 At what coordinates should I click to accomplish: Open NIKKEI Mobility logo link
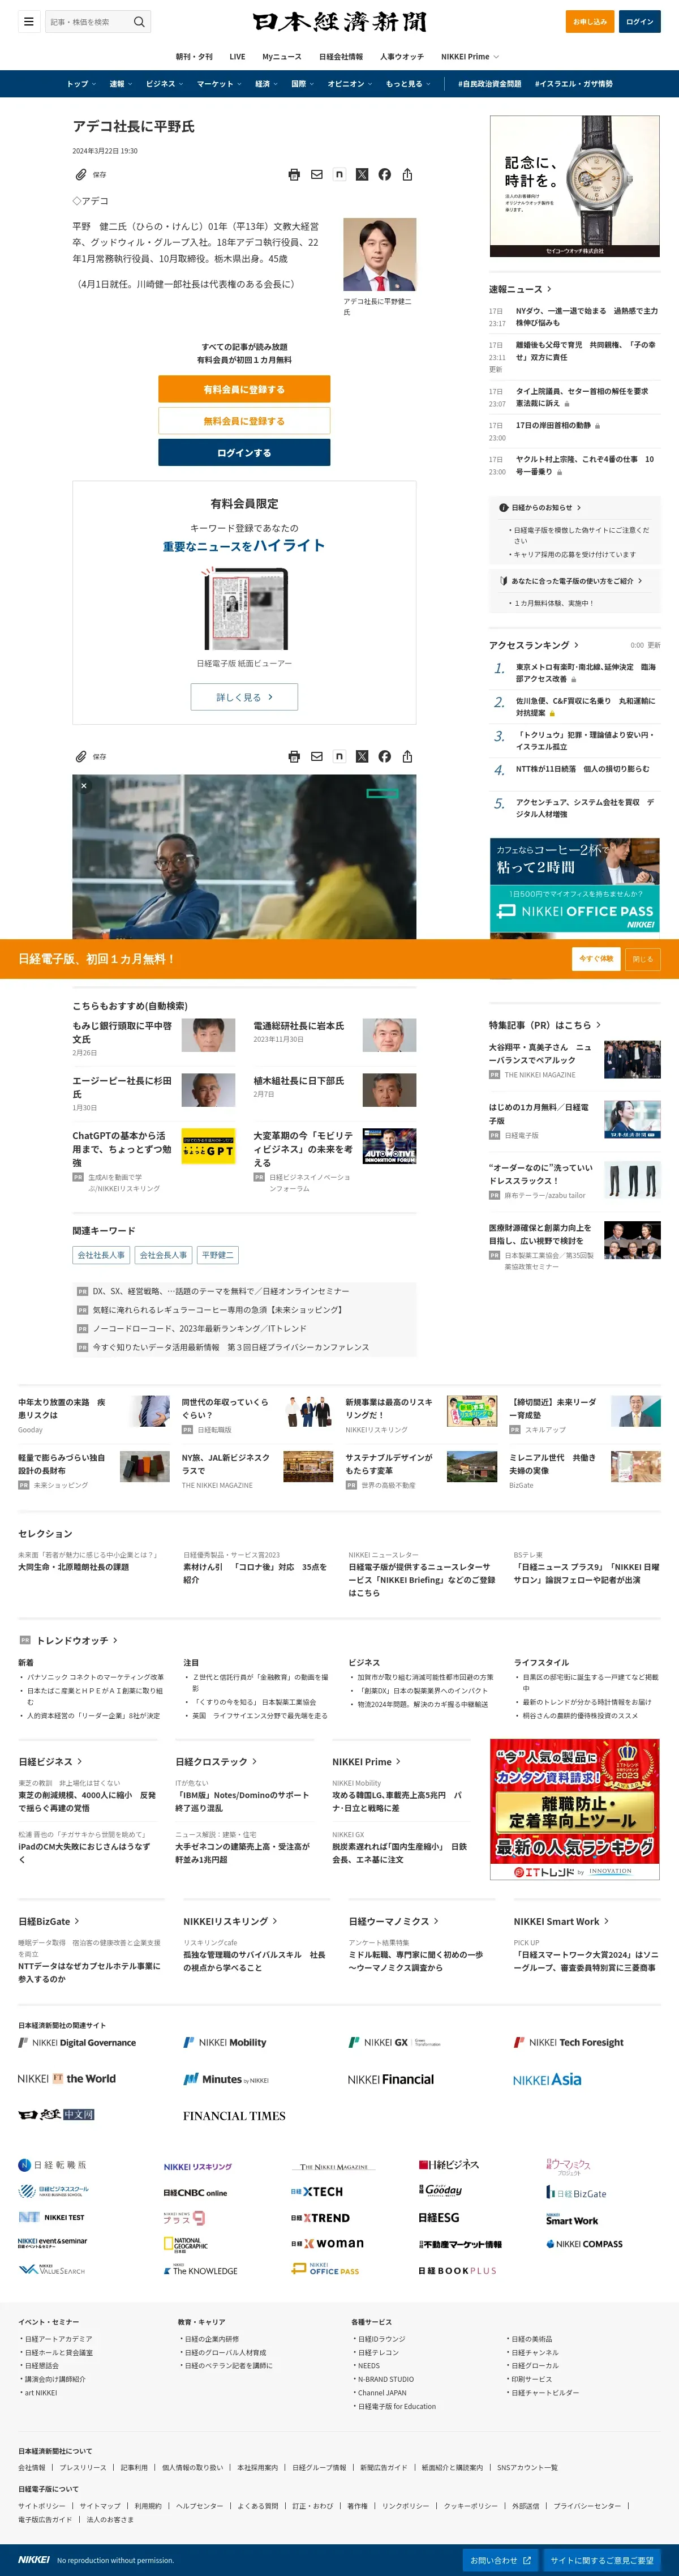click(x=225, y=2042)
